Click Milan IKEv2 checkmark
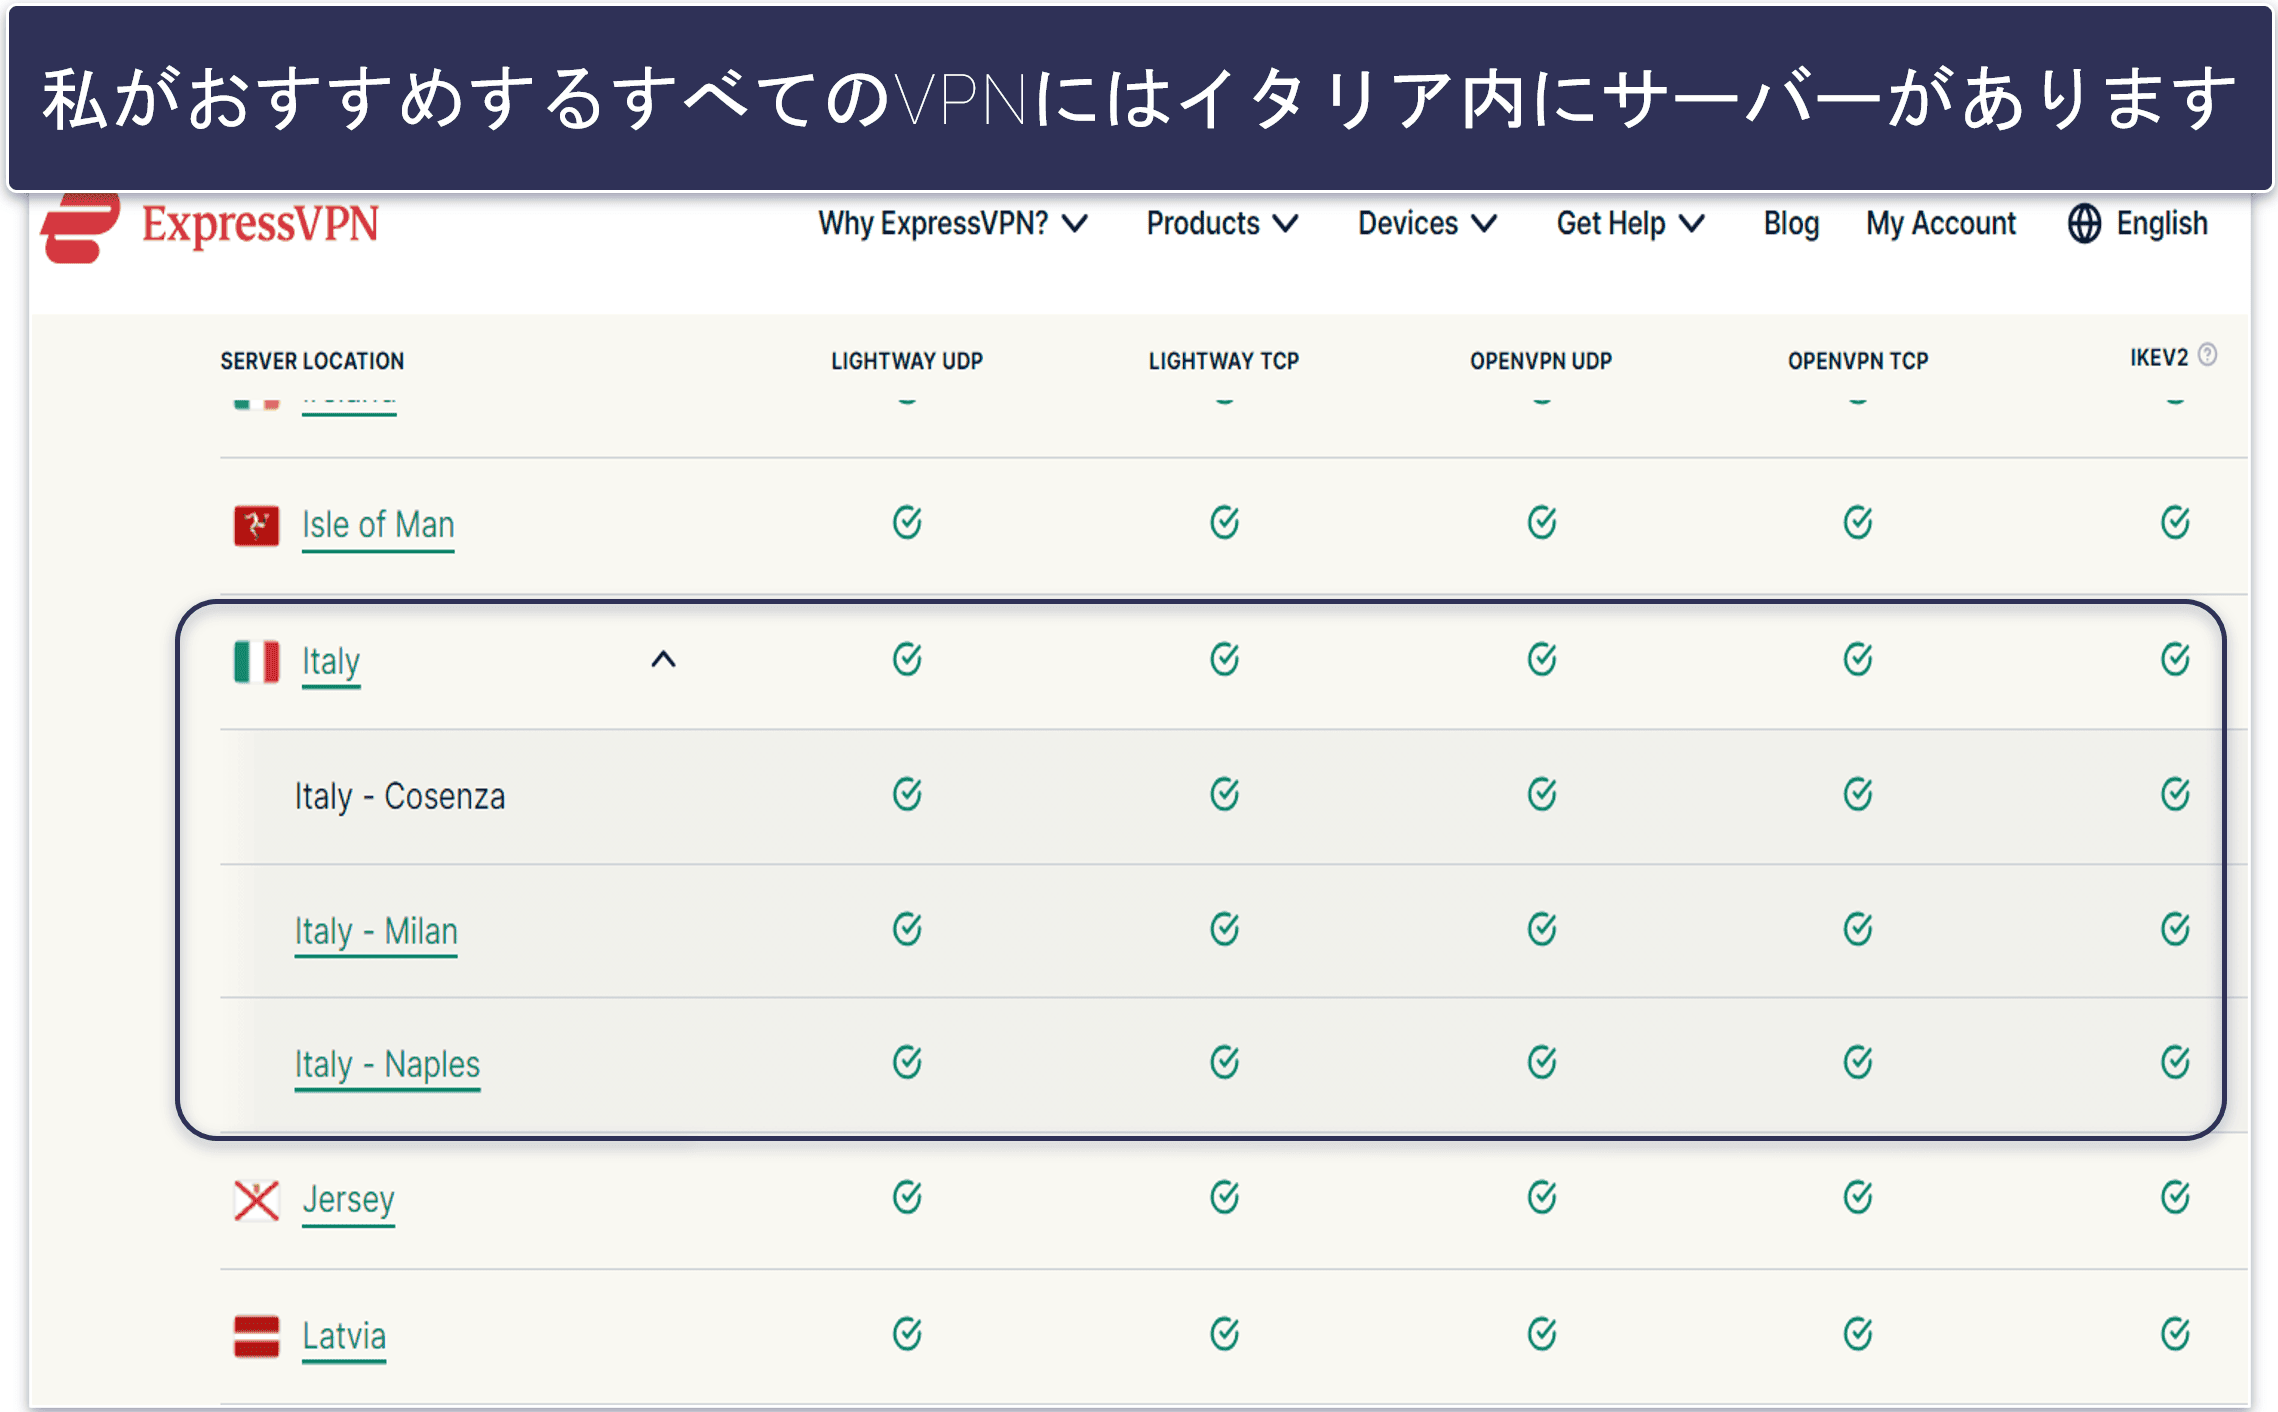The image size is (2278, 1412). (2175, 929)
